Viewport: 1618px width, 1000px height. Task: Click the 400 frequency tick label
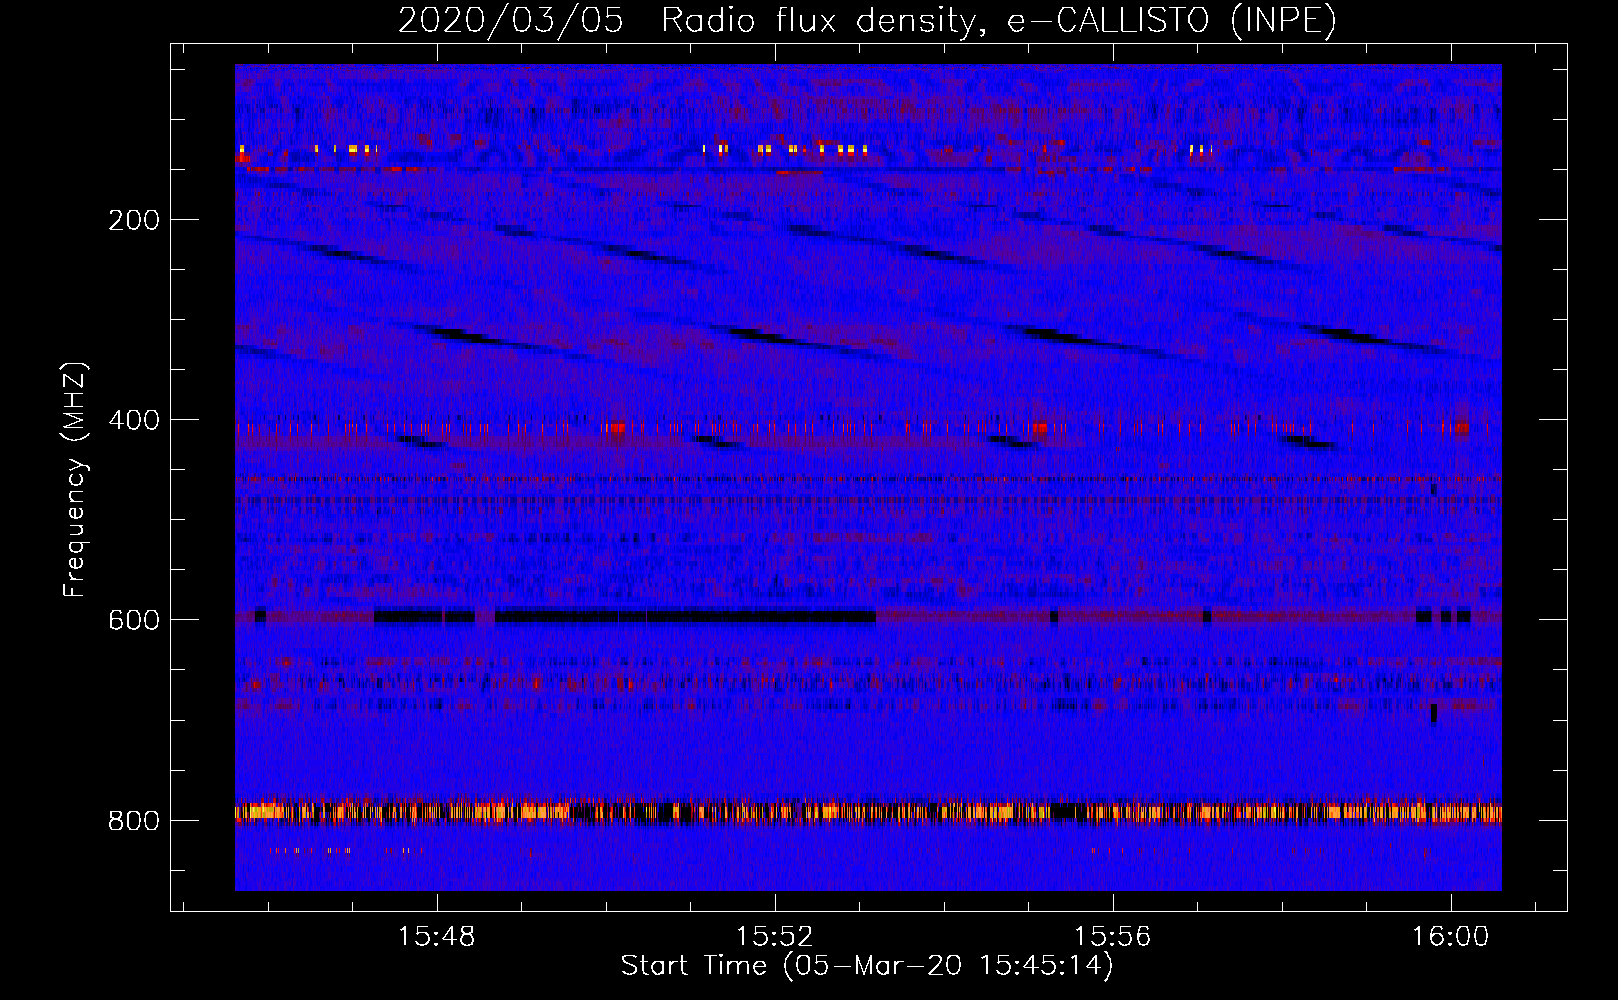pyautogui.click(x=133, y=420)
